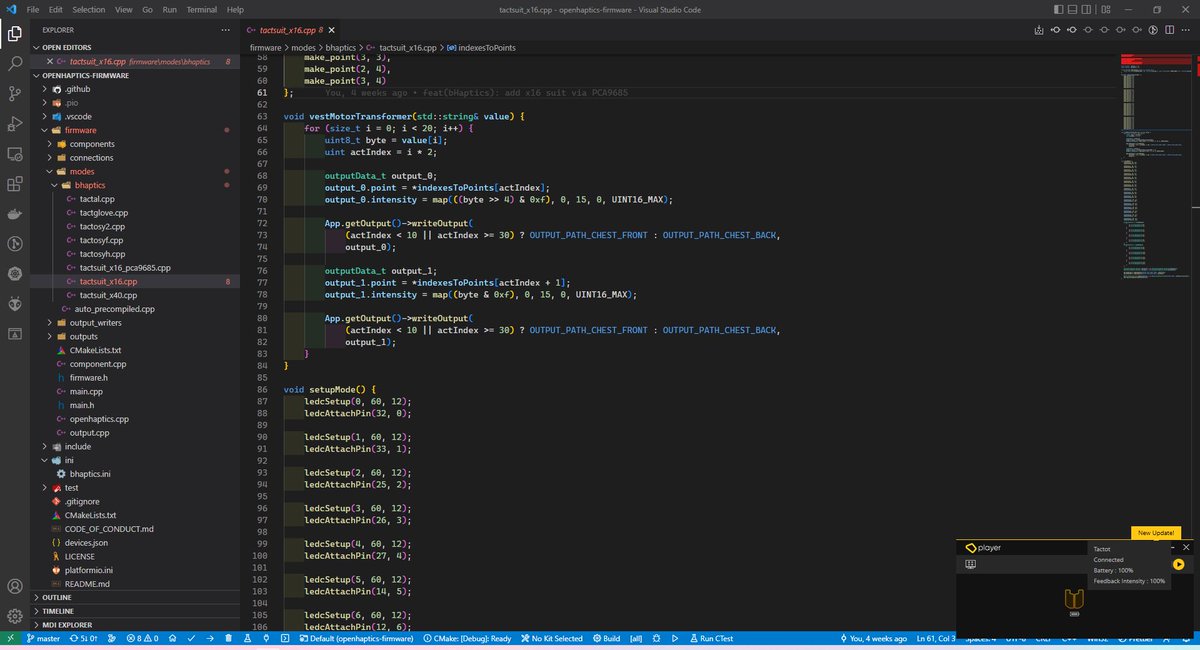The height and width of the screenshot is (650, 1200).
Task: Click New Update! button in bHaptics Player
Action: pyautogui.click(x=1154, y=533)
